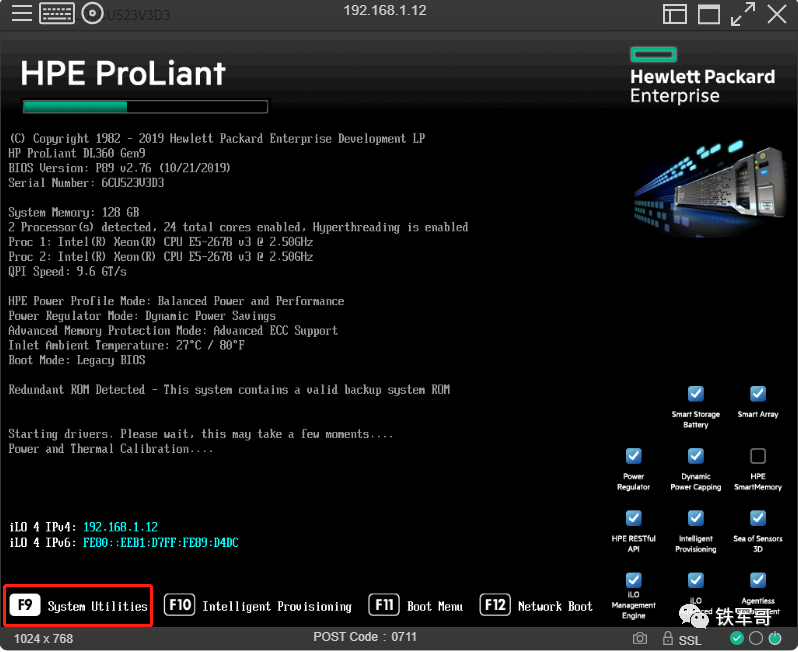This screenshot has height=652, width=798.
Task: Click the POST Code : 0711 status text
Action: point(365,637)
